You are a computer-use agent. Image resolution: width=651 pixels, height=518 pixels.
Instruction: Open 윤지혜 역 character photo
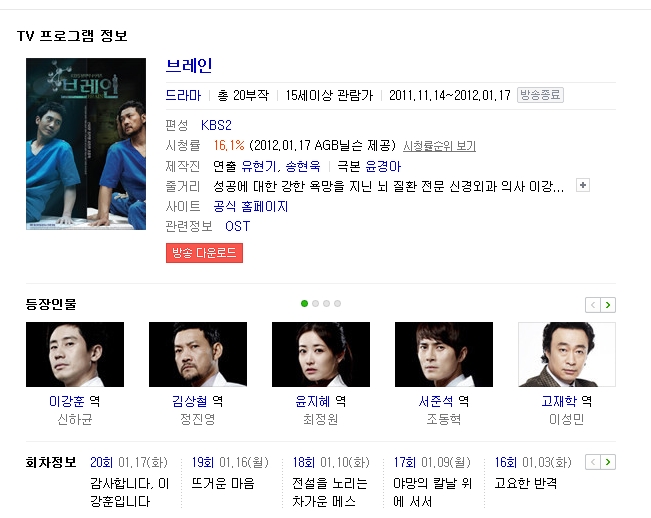[321, 354]
